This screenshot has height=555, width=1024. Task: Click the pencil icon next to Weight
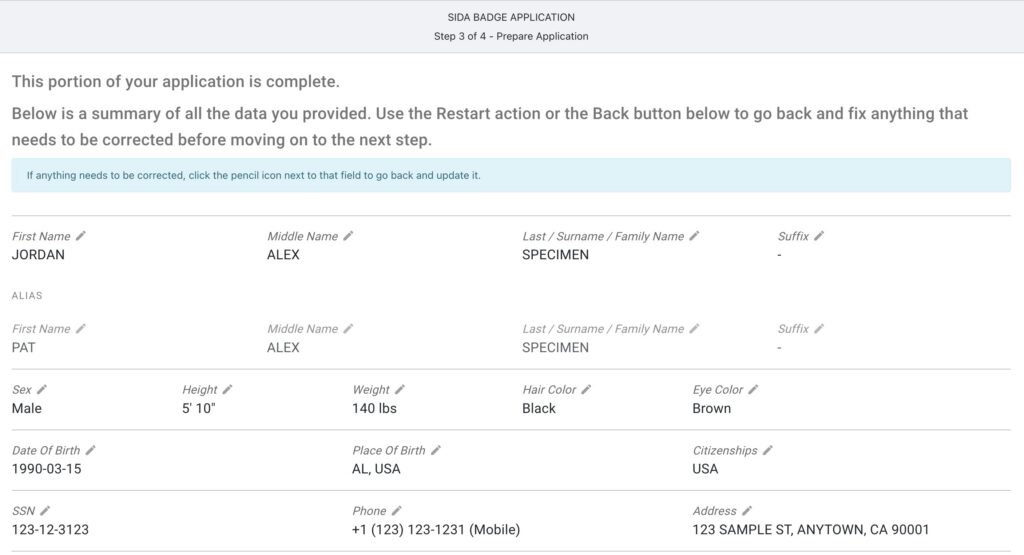[400, 389]
